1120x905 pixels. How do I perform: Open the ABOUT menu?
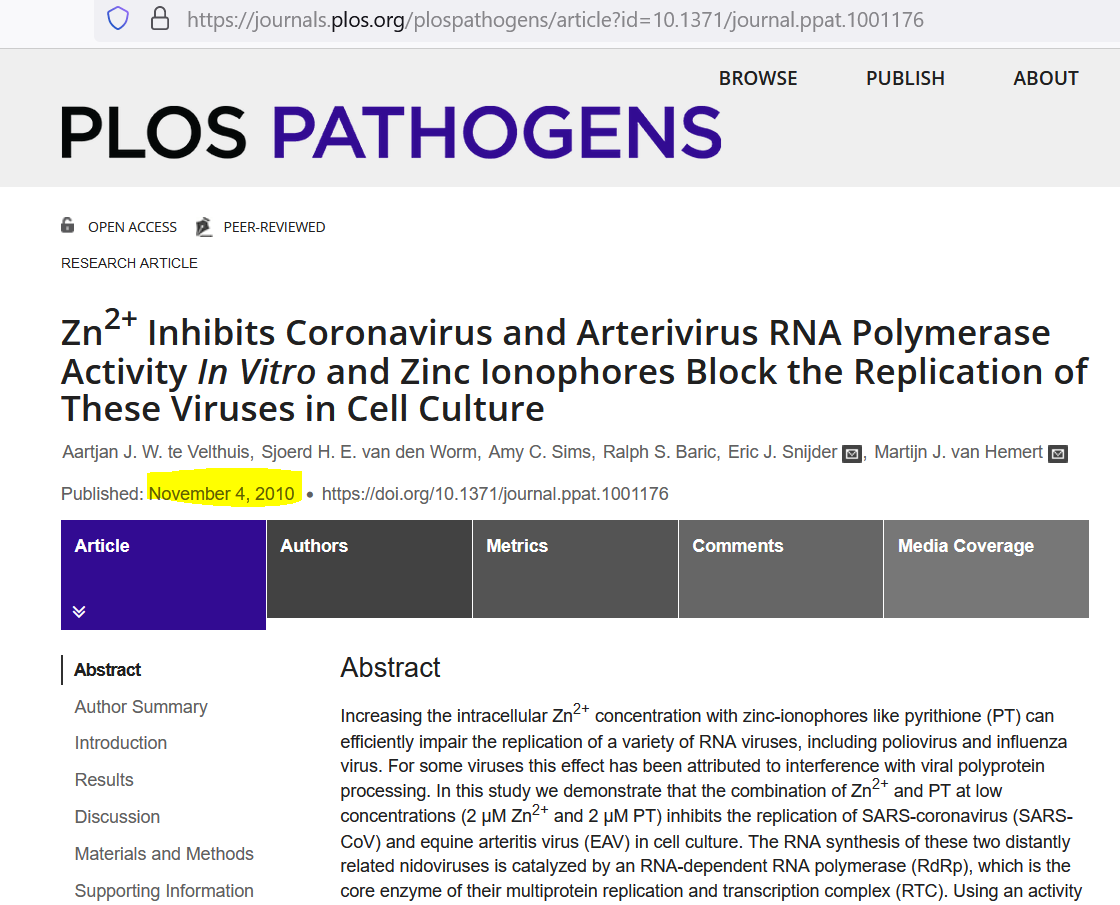point(1045,79)
